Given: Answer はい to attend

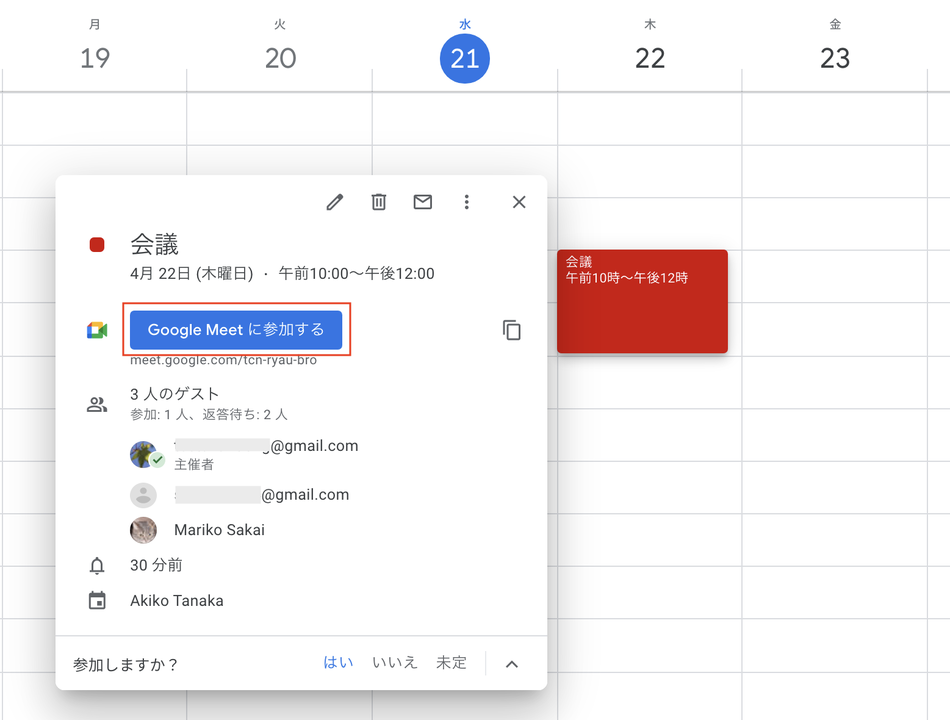Looking at the screenshot, I should [x=338, y=662].
